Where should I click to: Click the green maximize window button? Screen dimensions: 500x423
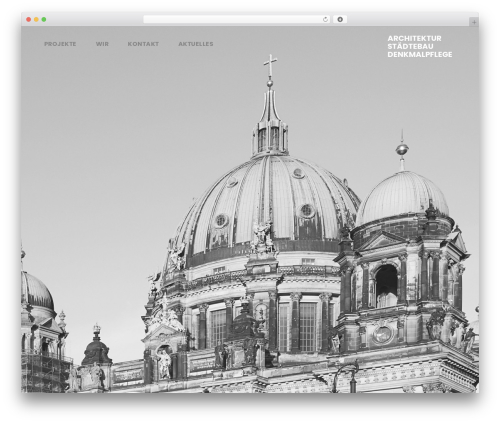[44, 20]
